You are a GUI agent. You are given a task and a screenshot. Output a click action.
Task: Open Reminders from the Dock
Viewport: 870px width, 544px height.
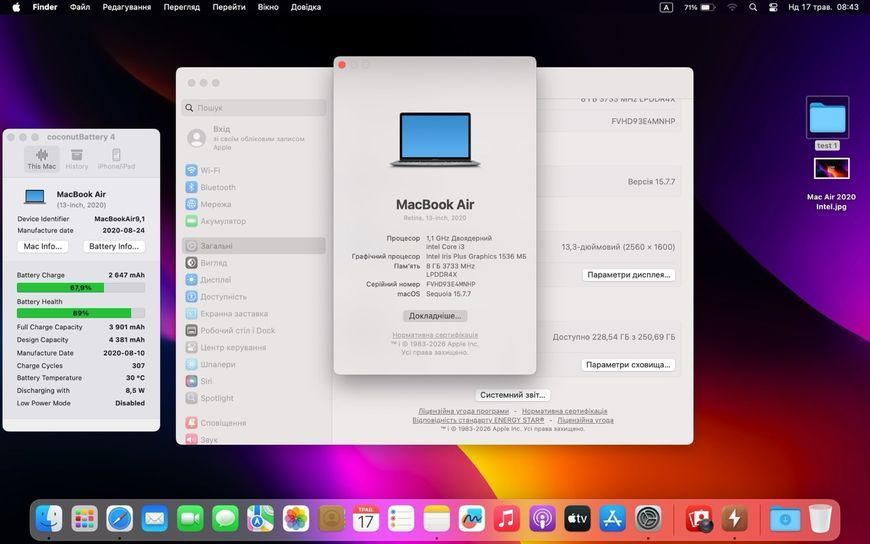click(401, 519)
